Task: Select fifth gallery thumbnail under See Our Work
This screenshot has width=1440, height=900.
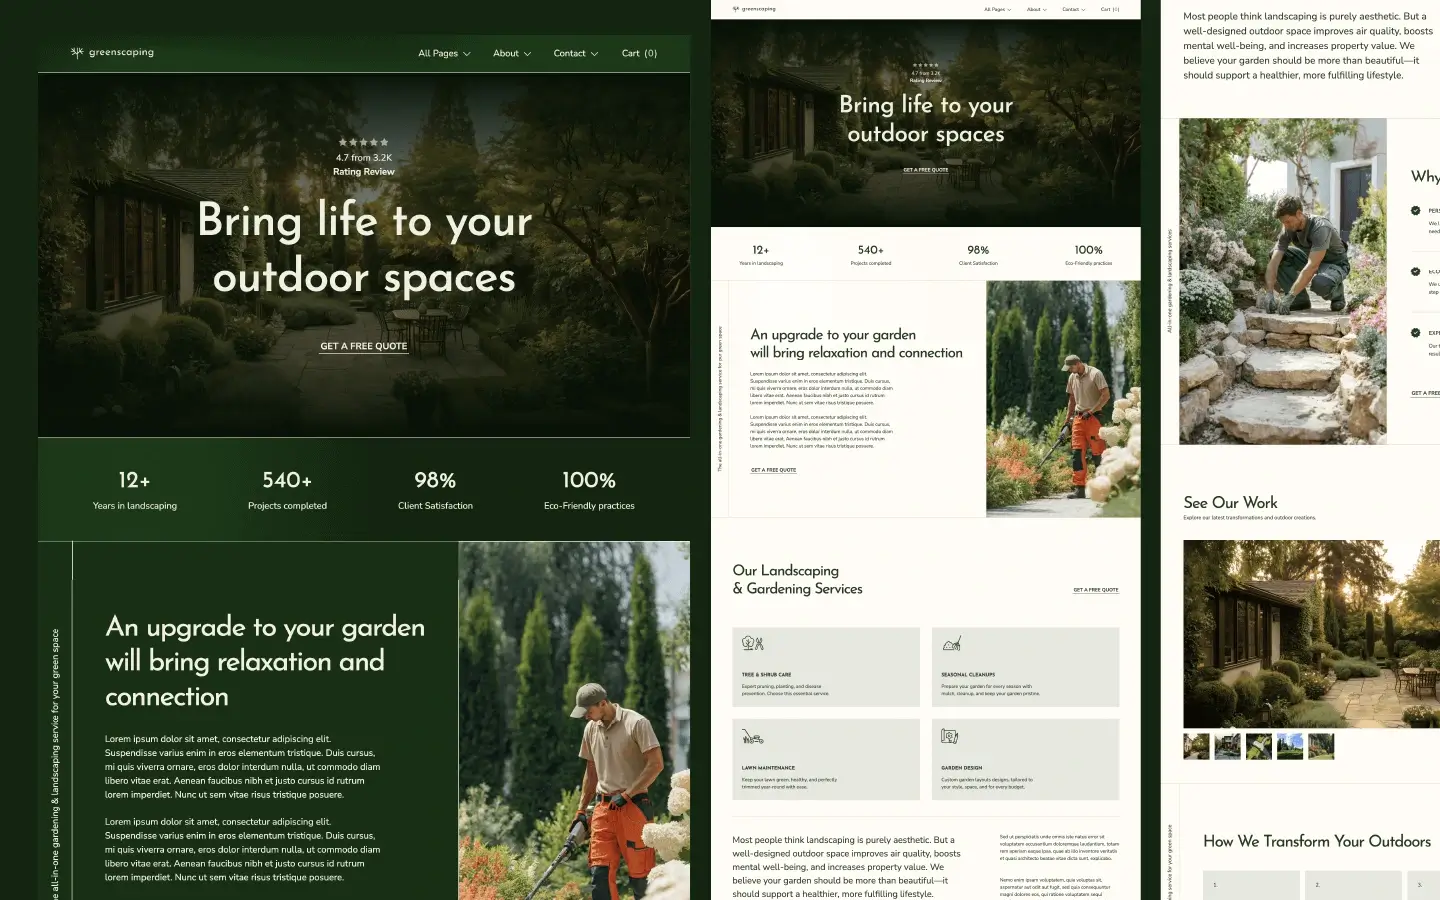Action: pos(1321,746)
